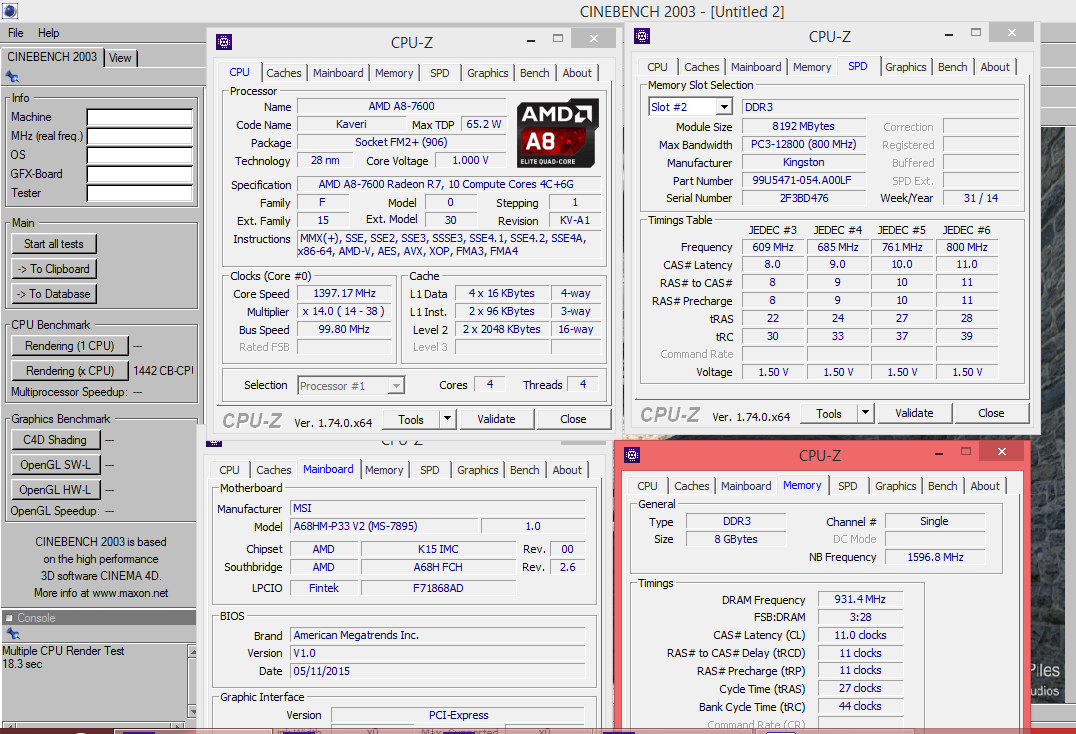Click the MHz (real freq.) input field

(x=139, y=137)
